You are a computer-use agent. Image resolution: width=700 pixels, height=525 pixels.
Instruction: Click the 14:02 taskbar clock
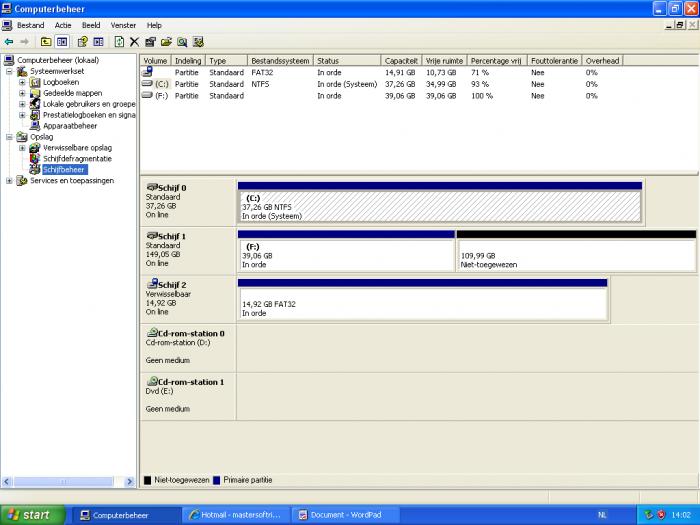click(681, 515)
